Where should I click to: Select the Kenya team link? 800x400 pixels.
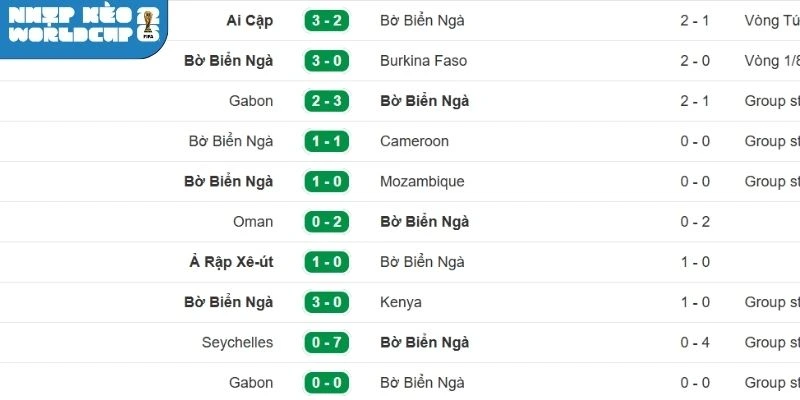point(401,302)
